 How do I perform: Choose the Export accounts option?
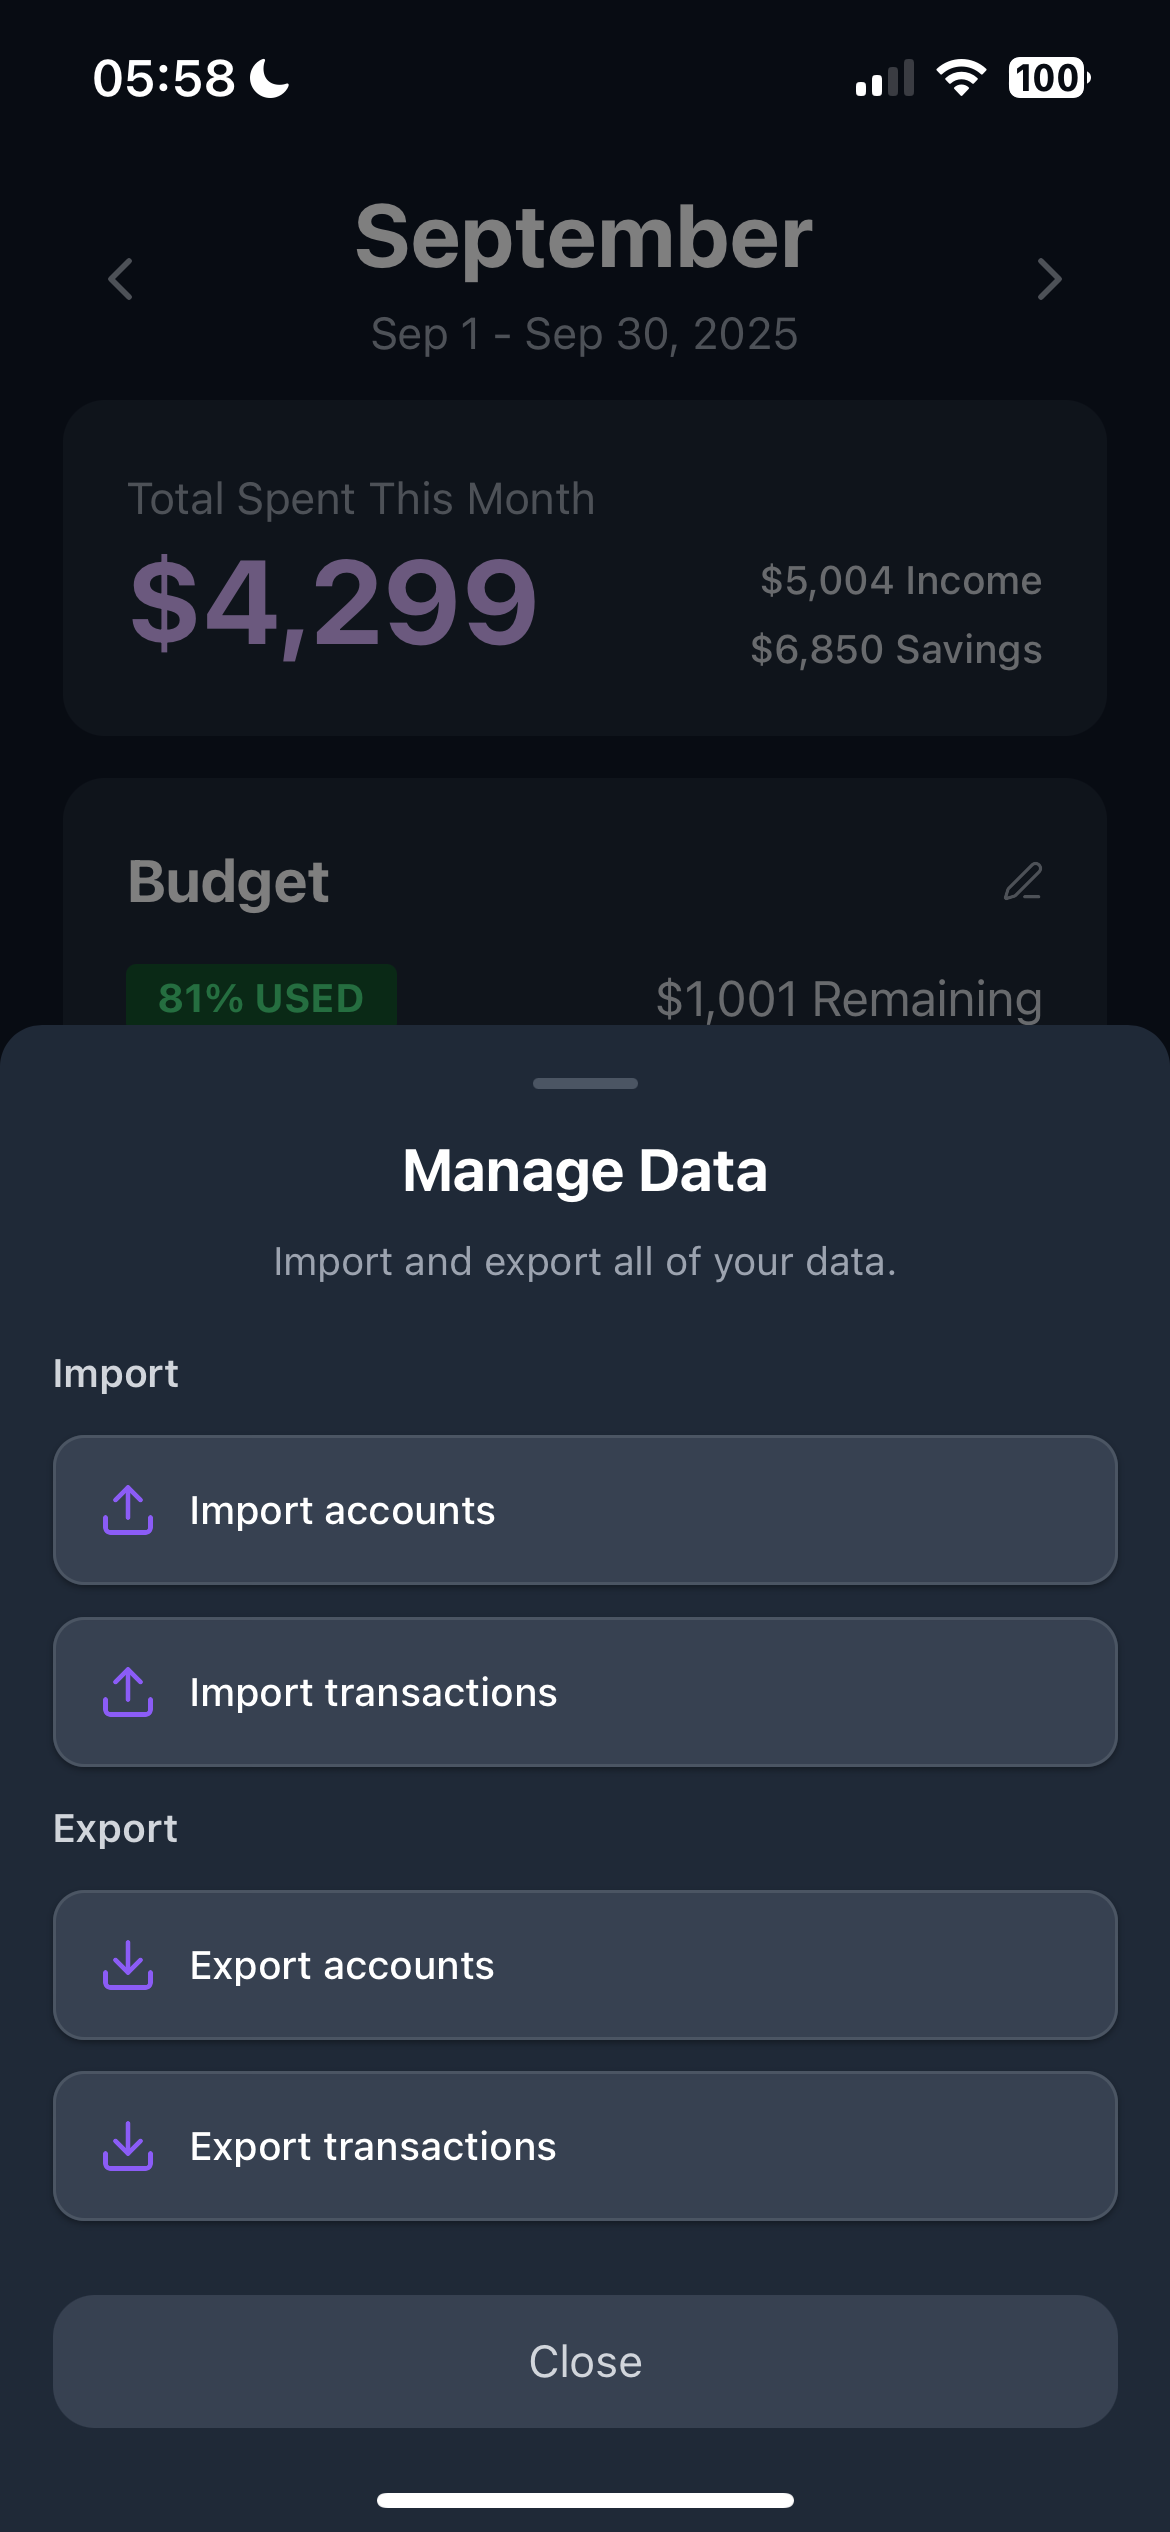pyautogui.click(x=585, y=1965)
